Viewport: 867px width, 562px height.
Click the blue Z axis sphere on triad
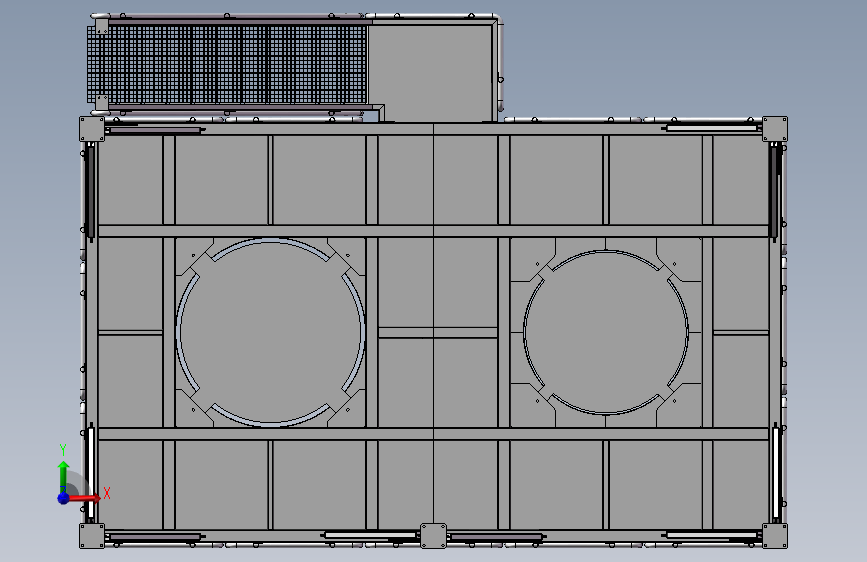tap(64, 498)
